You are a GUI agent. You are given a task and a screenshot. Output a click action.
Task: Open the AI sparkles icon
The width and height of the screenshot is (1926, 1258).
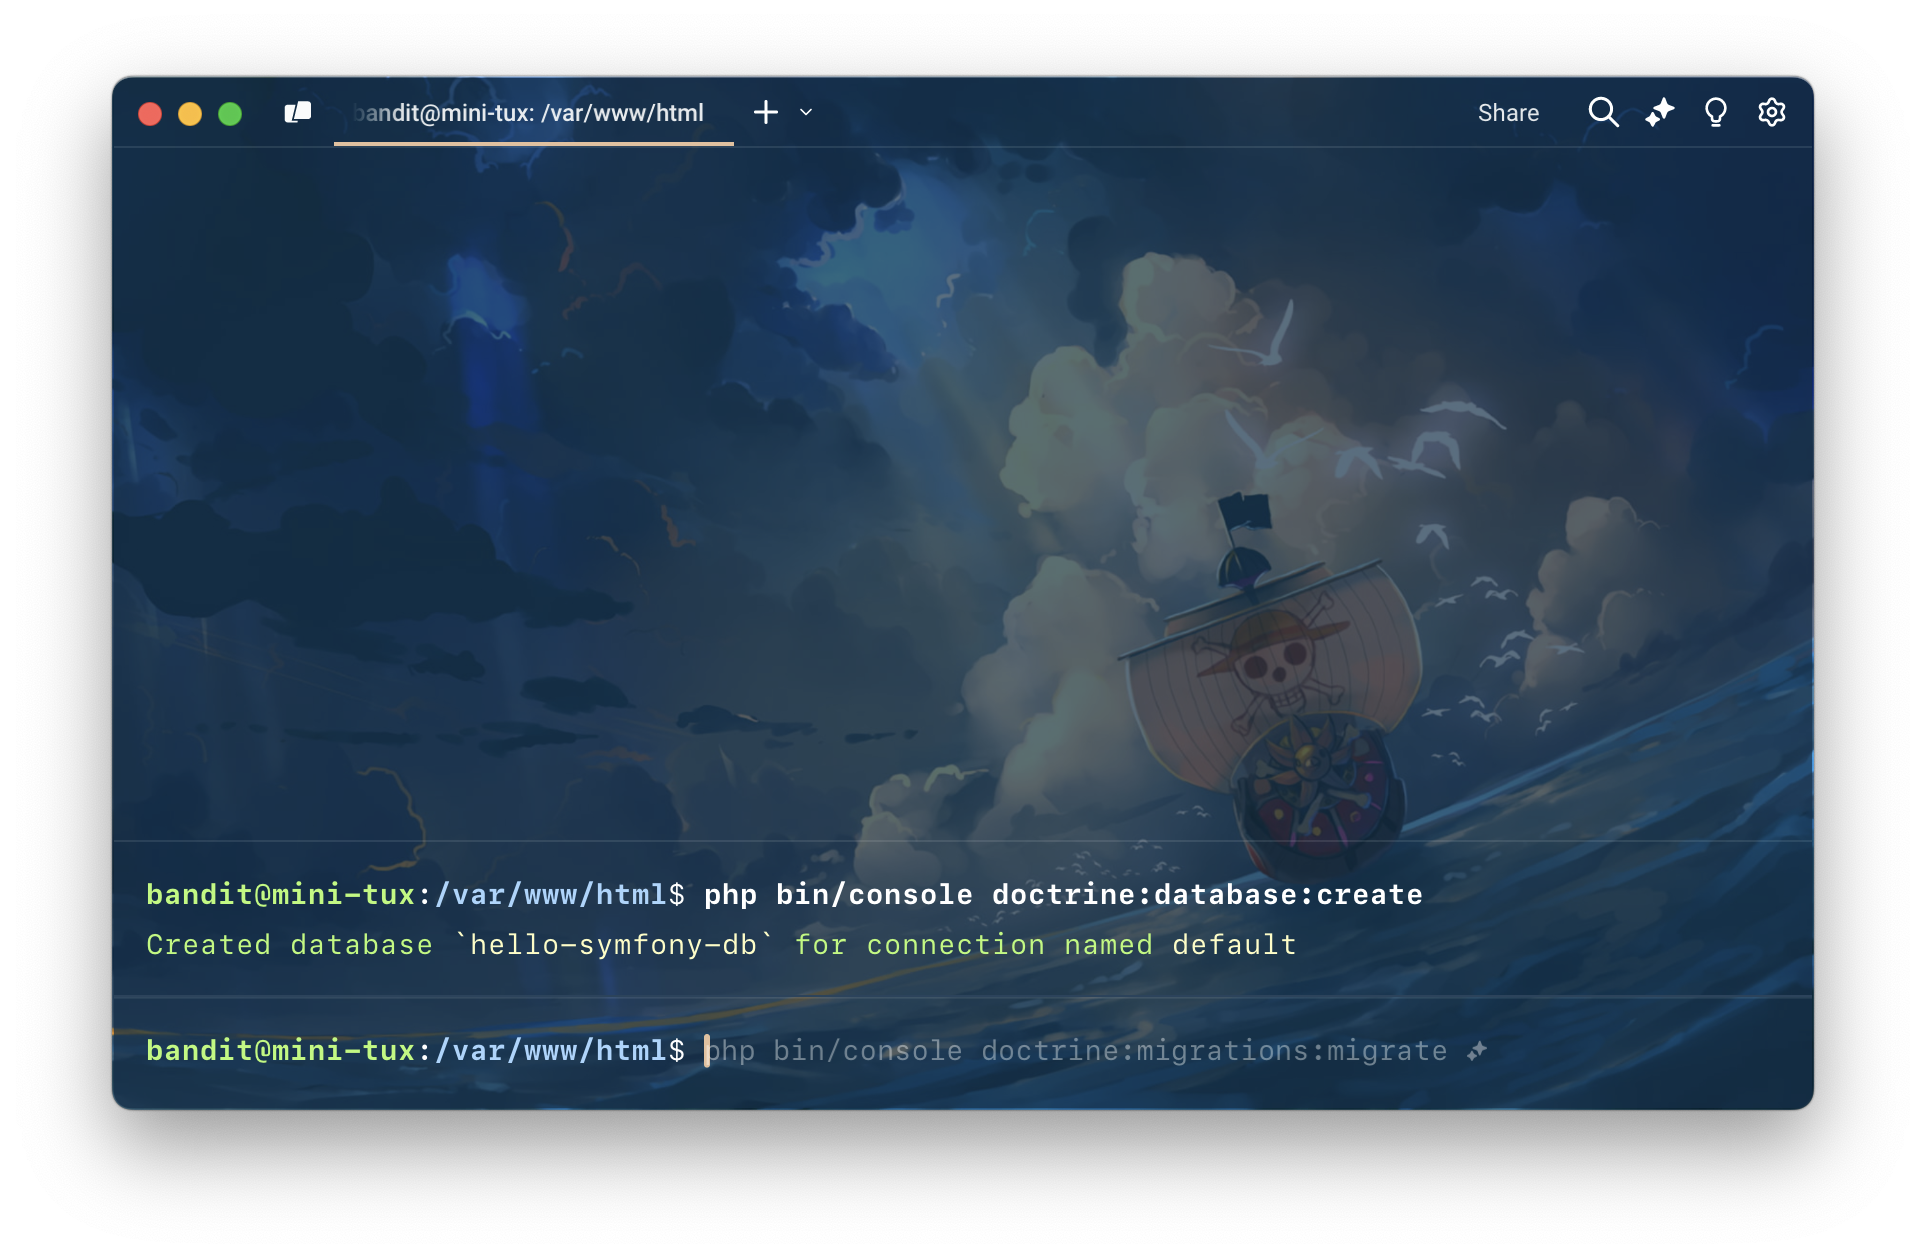click(x=1660, y=112)
